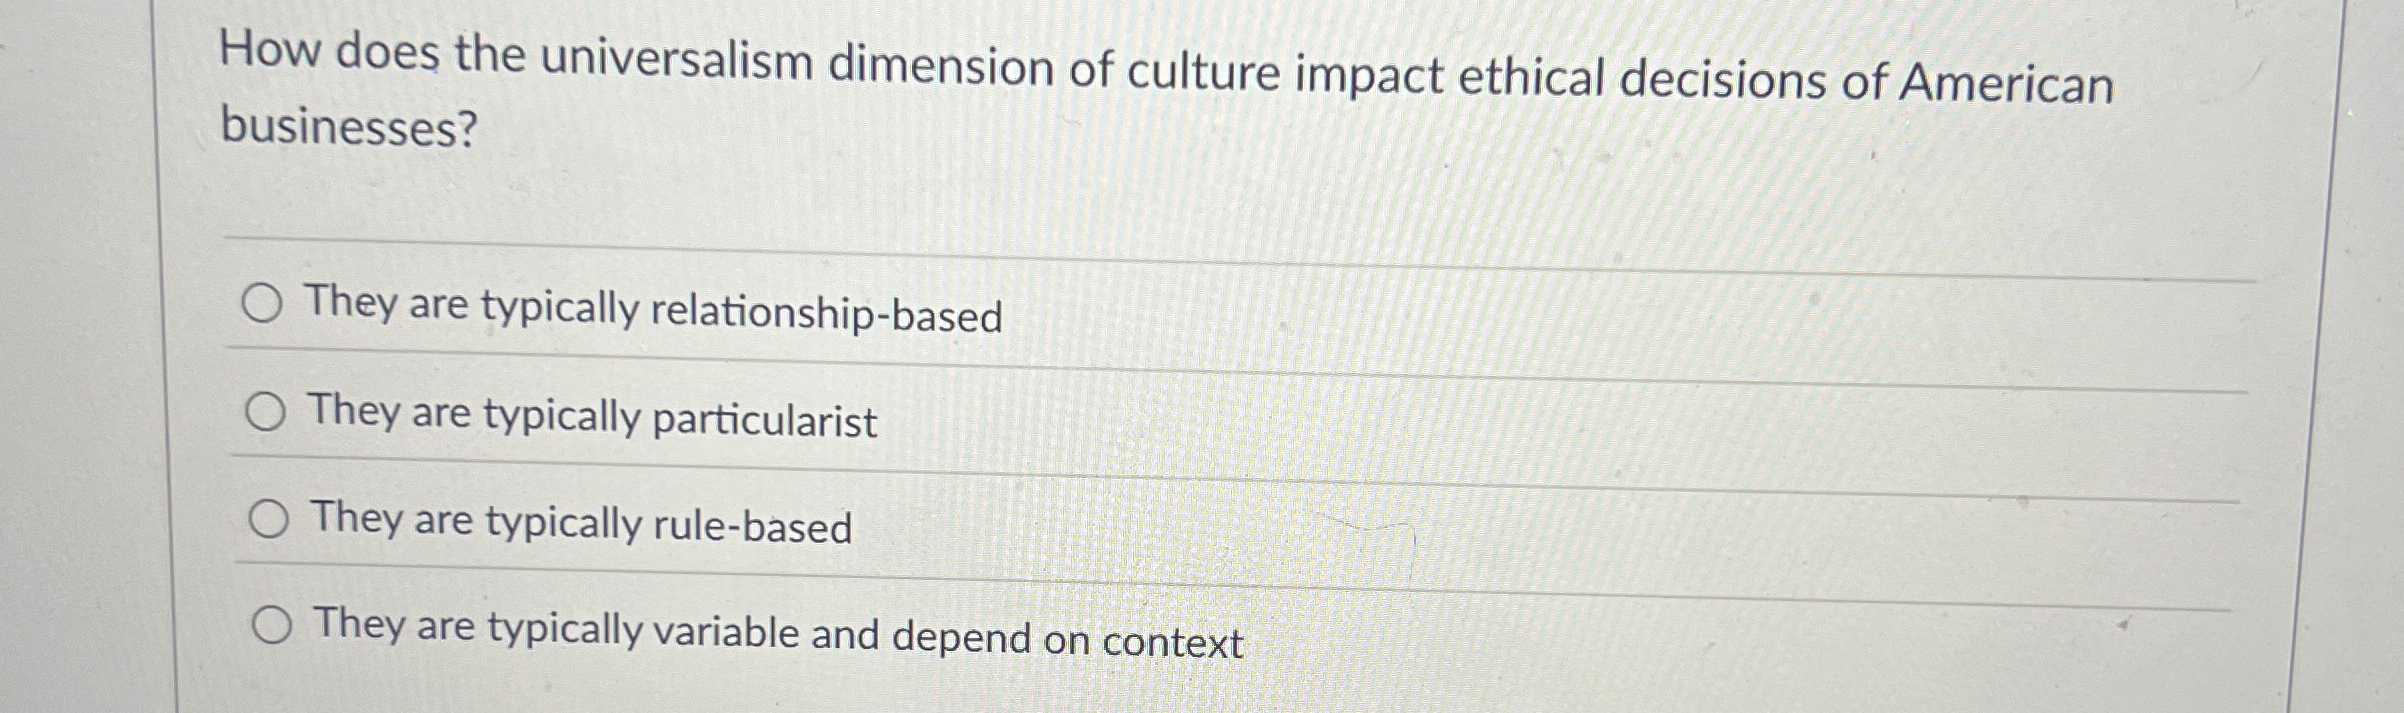Choose the "typically rule-based" radio button
The width and height of the screenshot is (2404, 713).
[269, 519]
